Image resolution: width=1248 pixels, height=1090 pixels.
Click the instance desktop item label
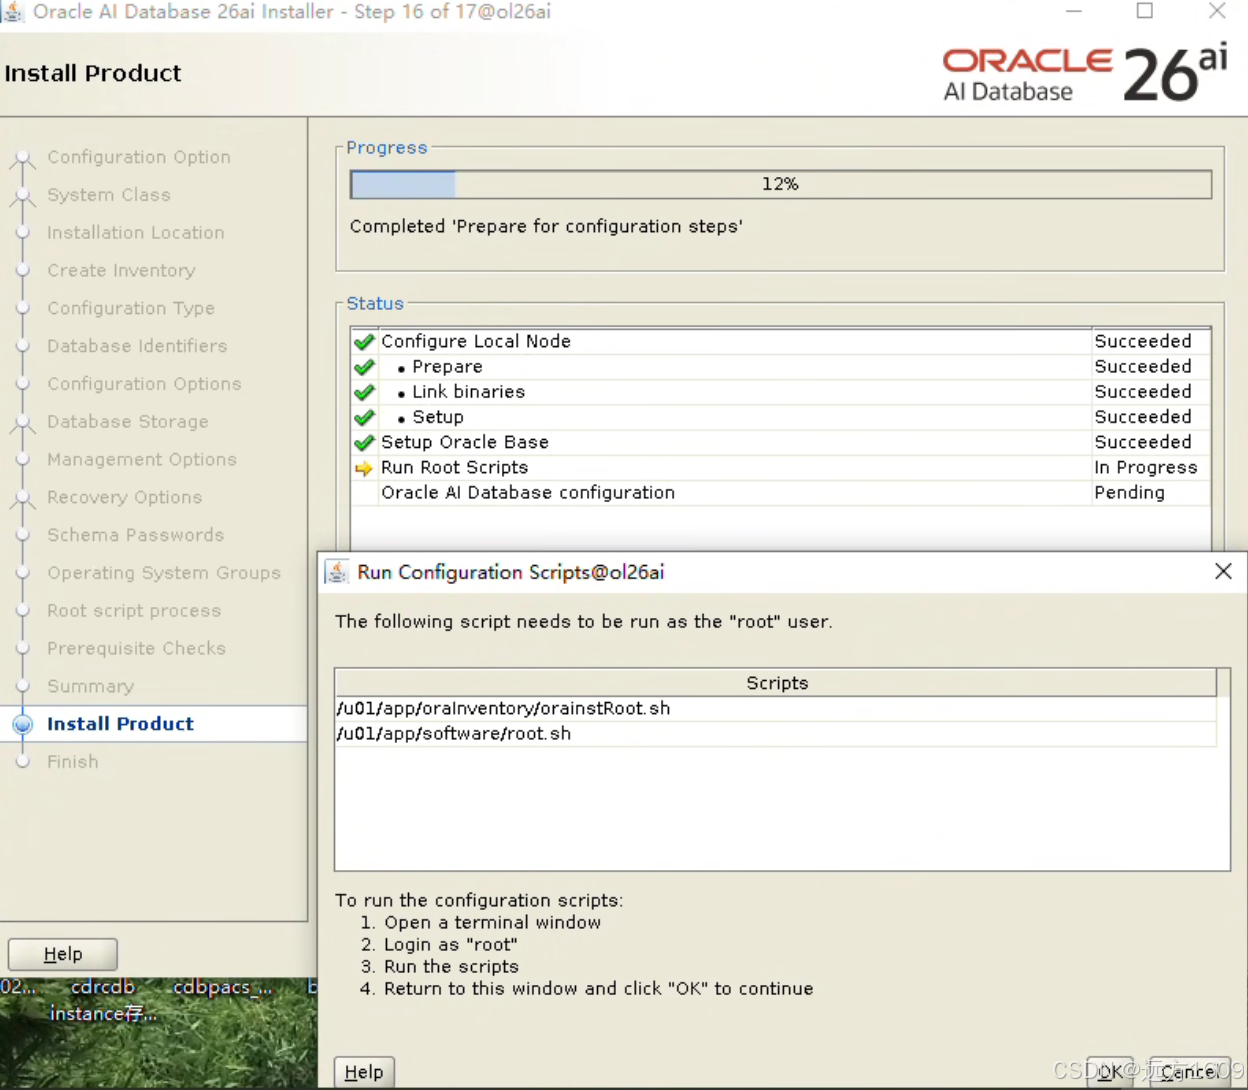(x=103, y=1014)
